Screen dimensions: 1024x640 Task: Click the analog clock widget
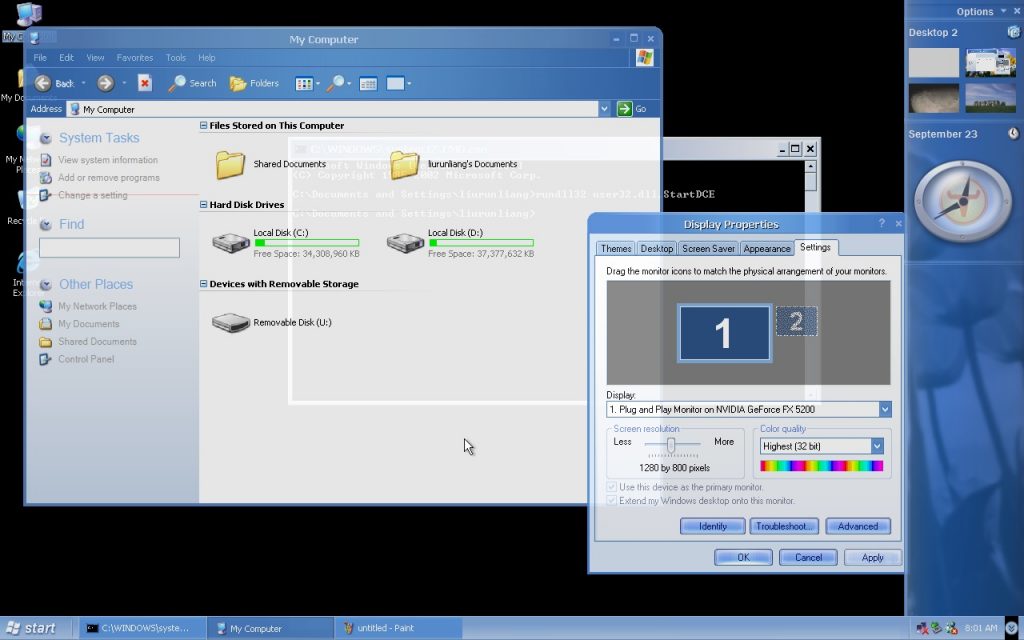[962, 201]
